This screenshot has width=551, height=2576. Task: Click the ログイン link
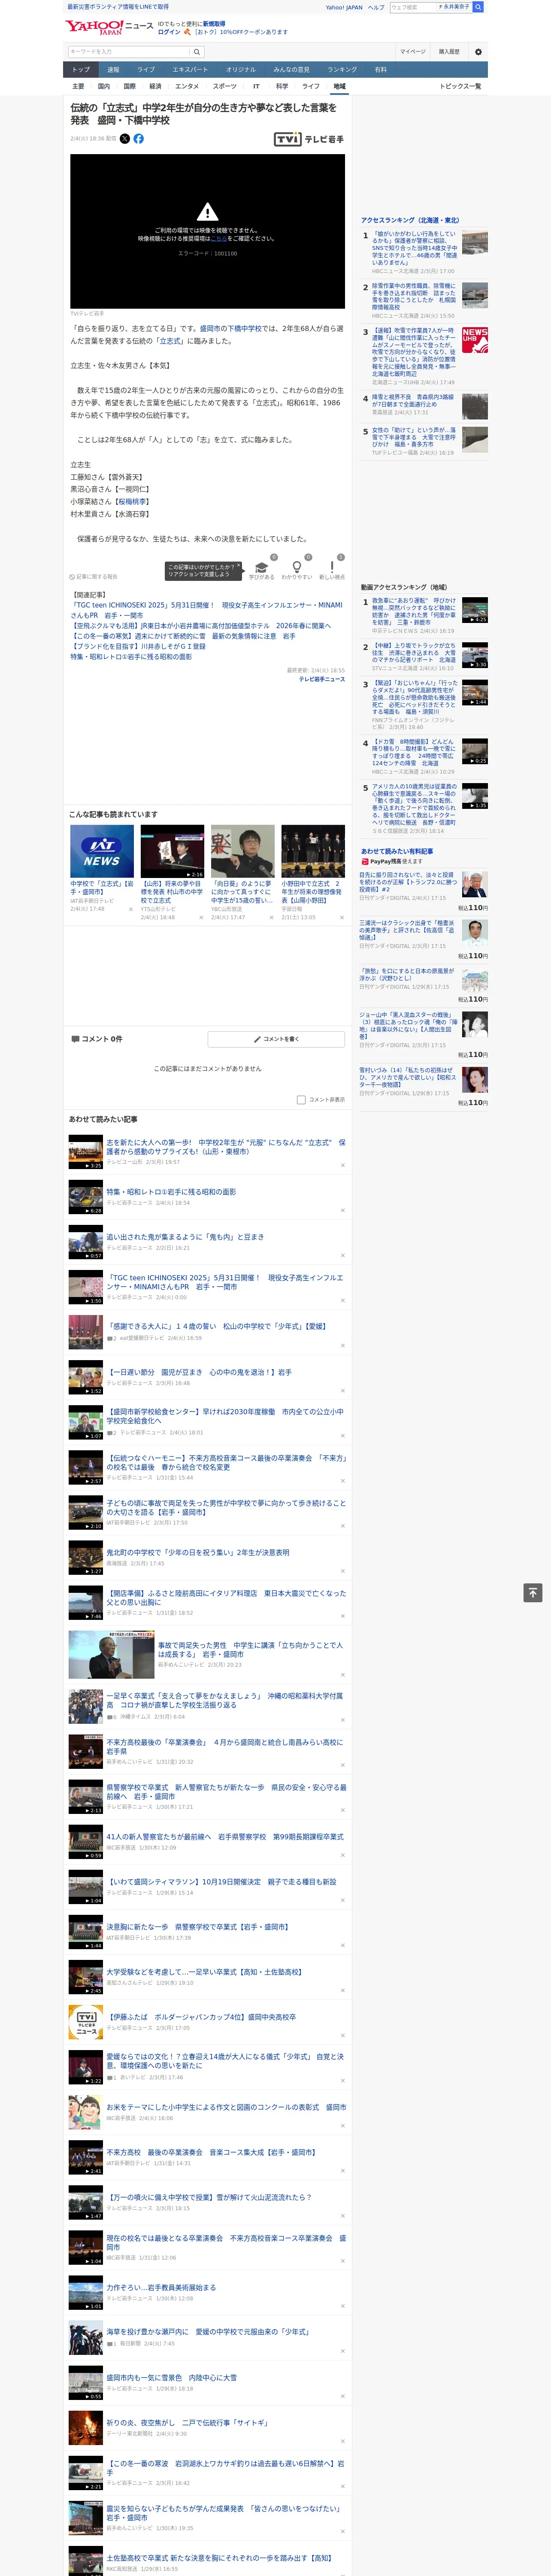169,32
